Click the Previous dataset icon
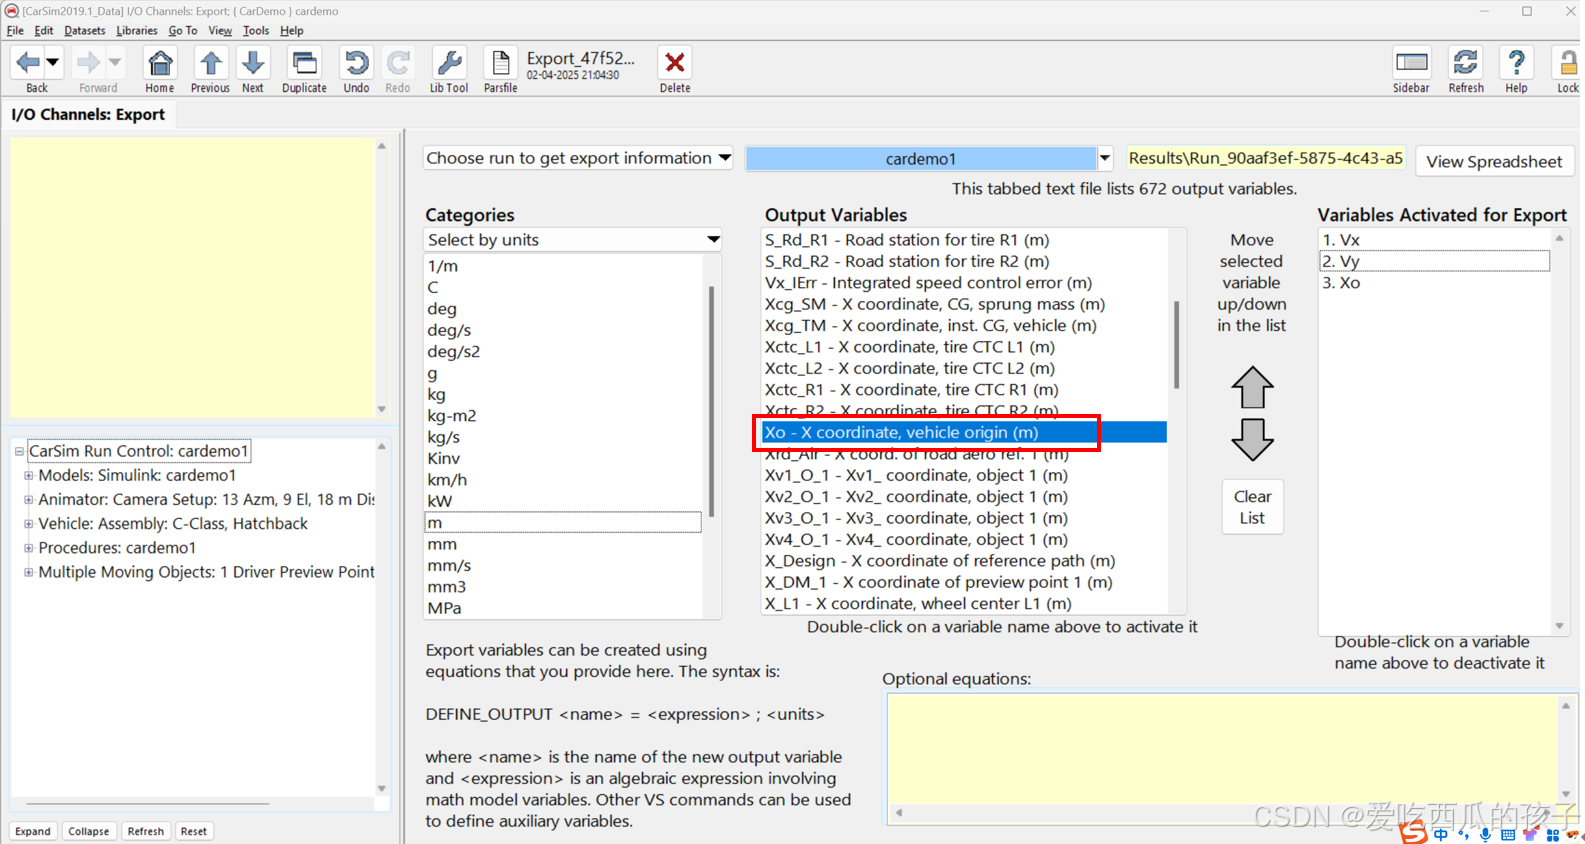Image resolution: width=1585 pixels, height=844 pixels. 210,63
